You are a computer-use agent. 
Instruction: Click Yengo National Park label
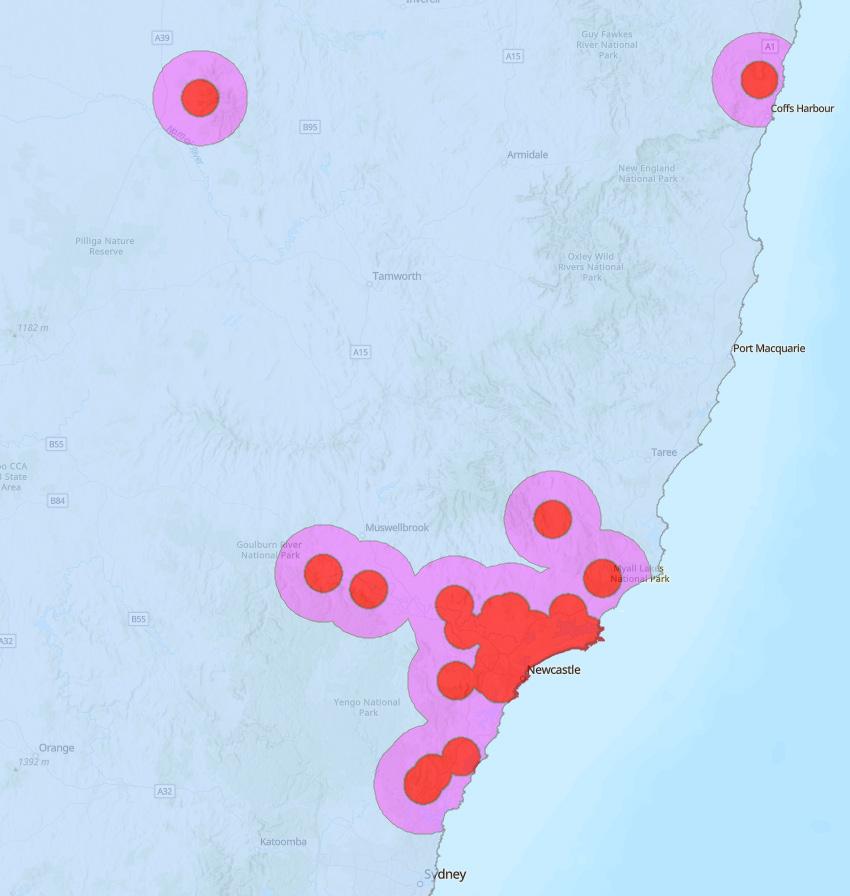[367, 707]
